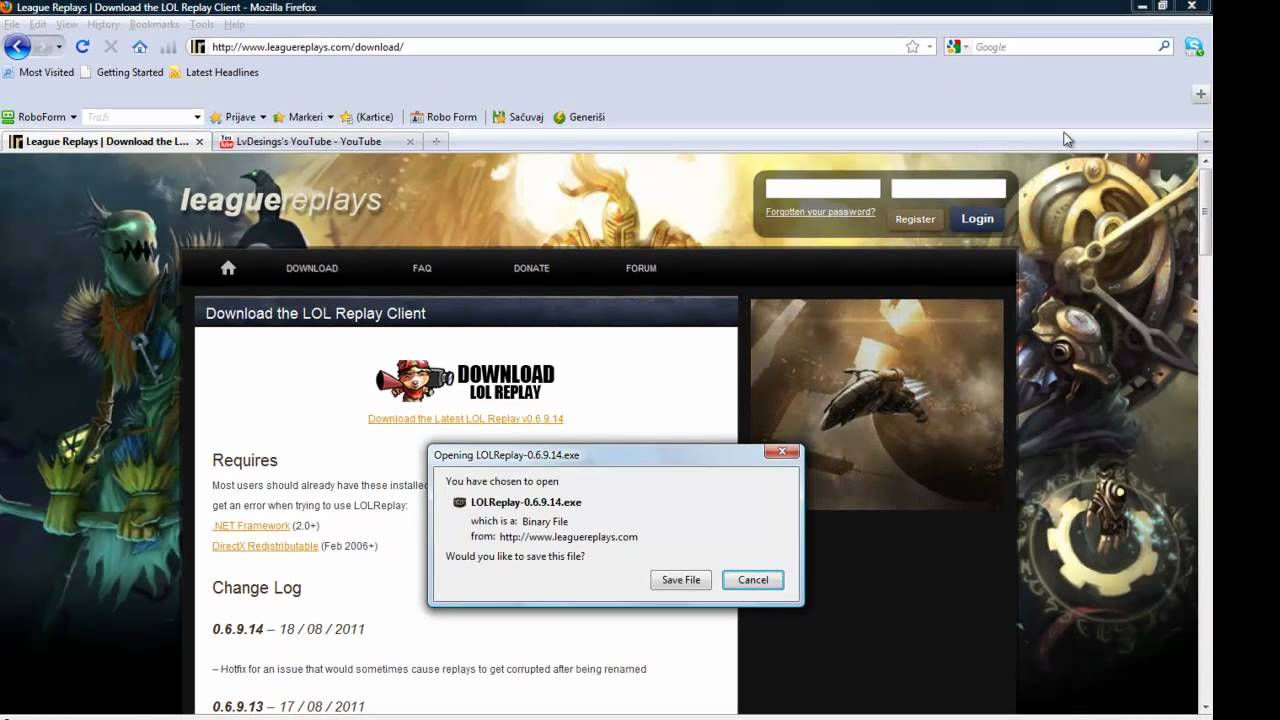
Task: Open a new tab with plus icon
Action: tap(436, 142)
